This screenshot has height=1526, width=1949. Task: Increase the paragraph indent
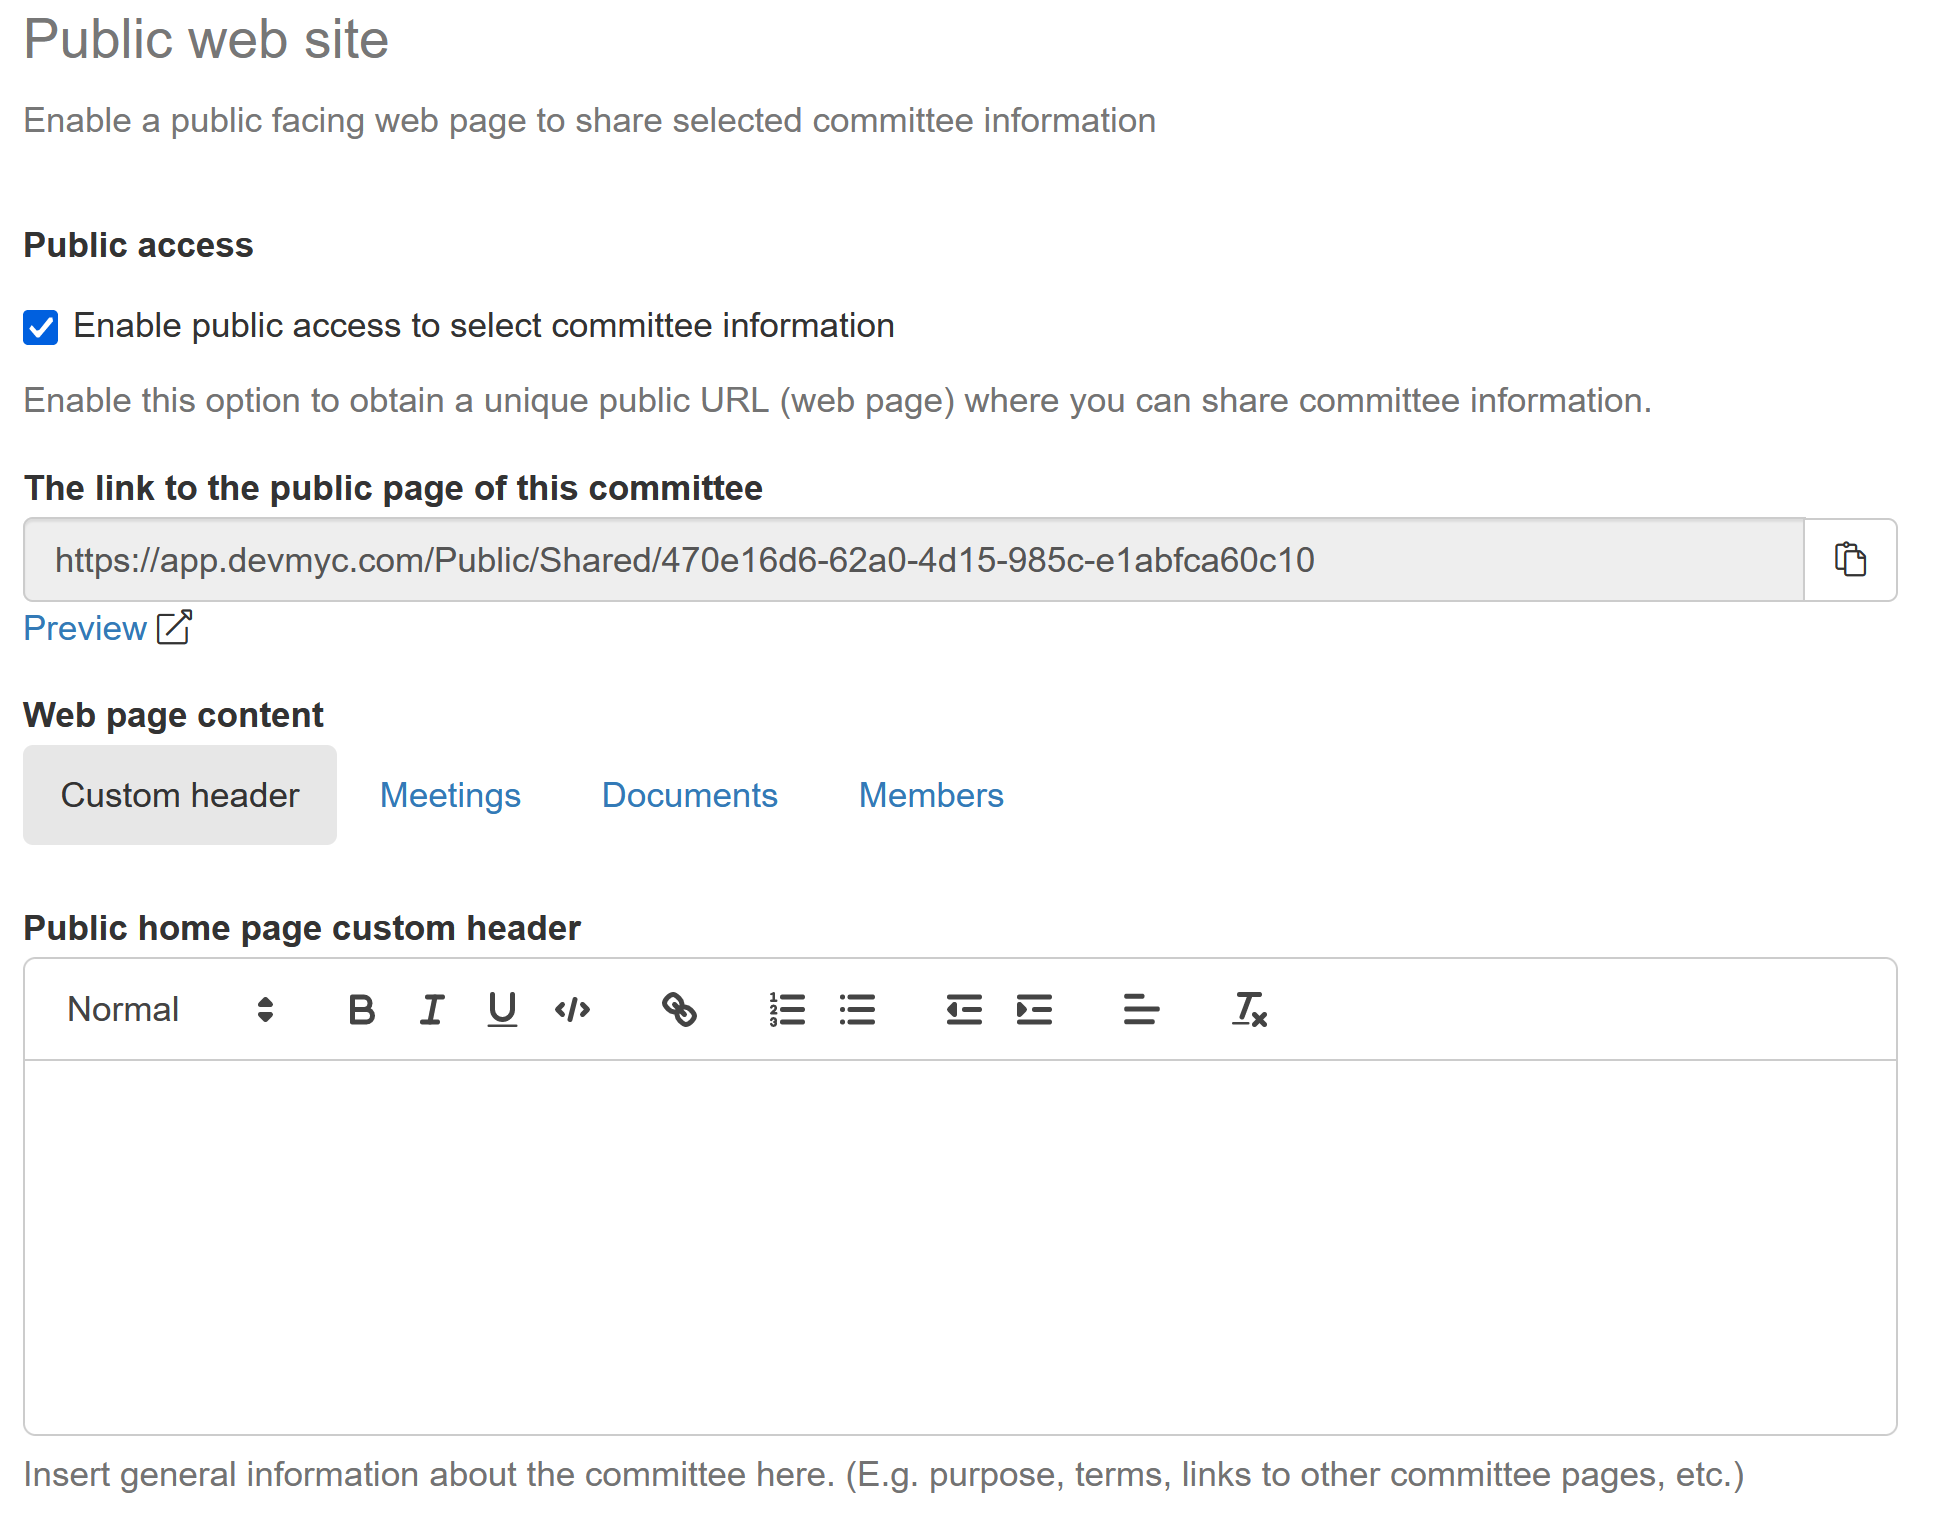pyautogui.click(x=1034, y=1010)
